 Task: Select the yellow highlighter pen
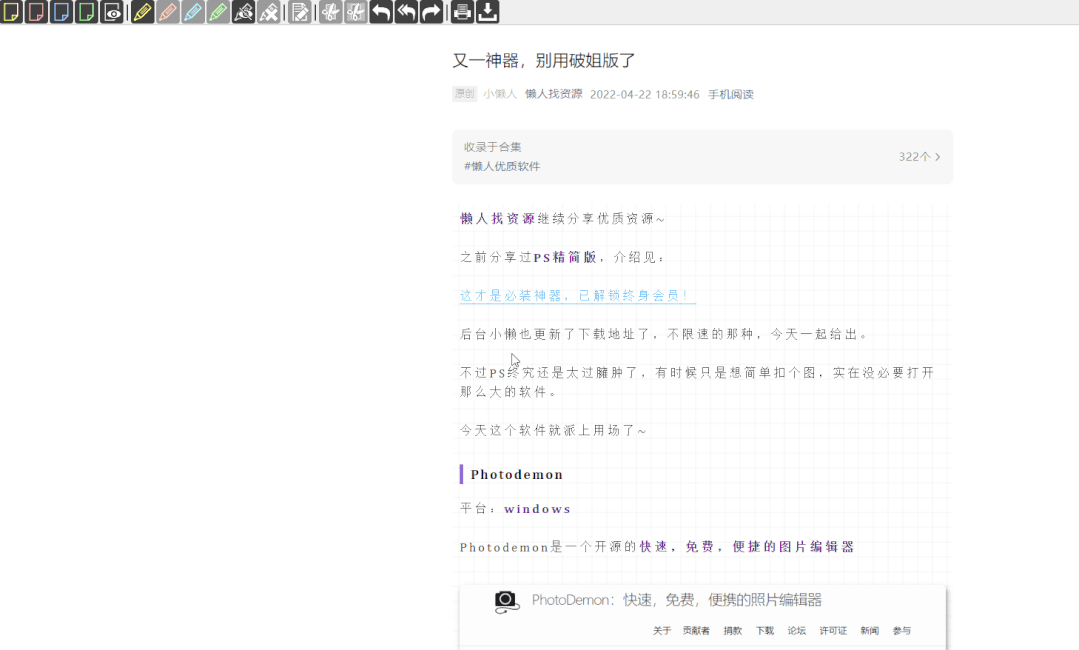[x=142, y=12]
